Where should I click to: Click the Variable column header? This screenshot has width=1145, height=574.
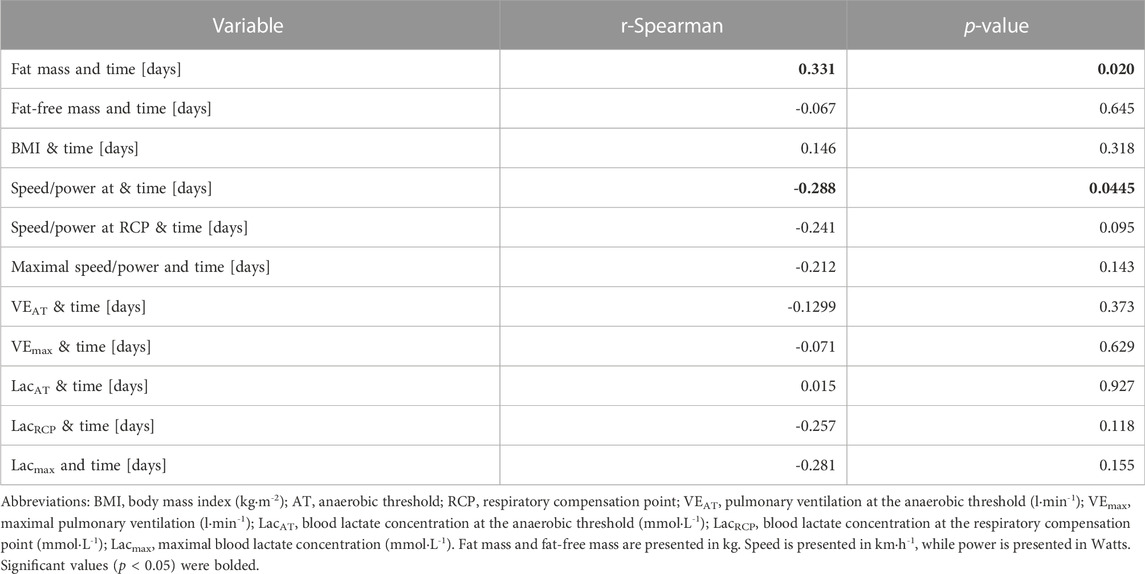248,26
